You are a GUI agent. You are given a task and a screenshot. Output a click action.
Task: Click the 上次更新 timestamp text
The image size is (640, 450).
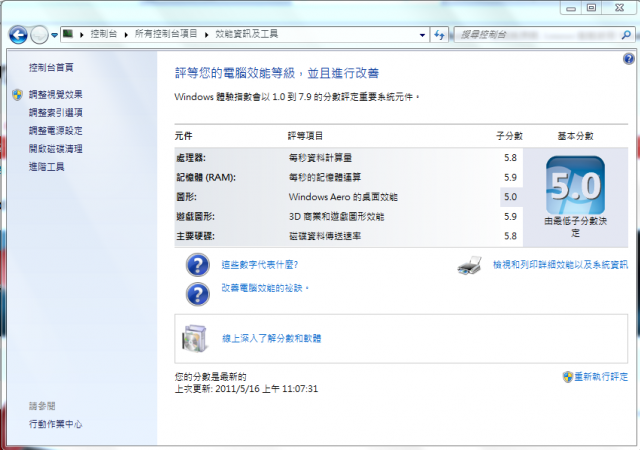[x=246, y=389]
